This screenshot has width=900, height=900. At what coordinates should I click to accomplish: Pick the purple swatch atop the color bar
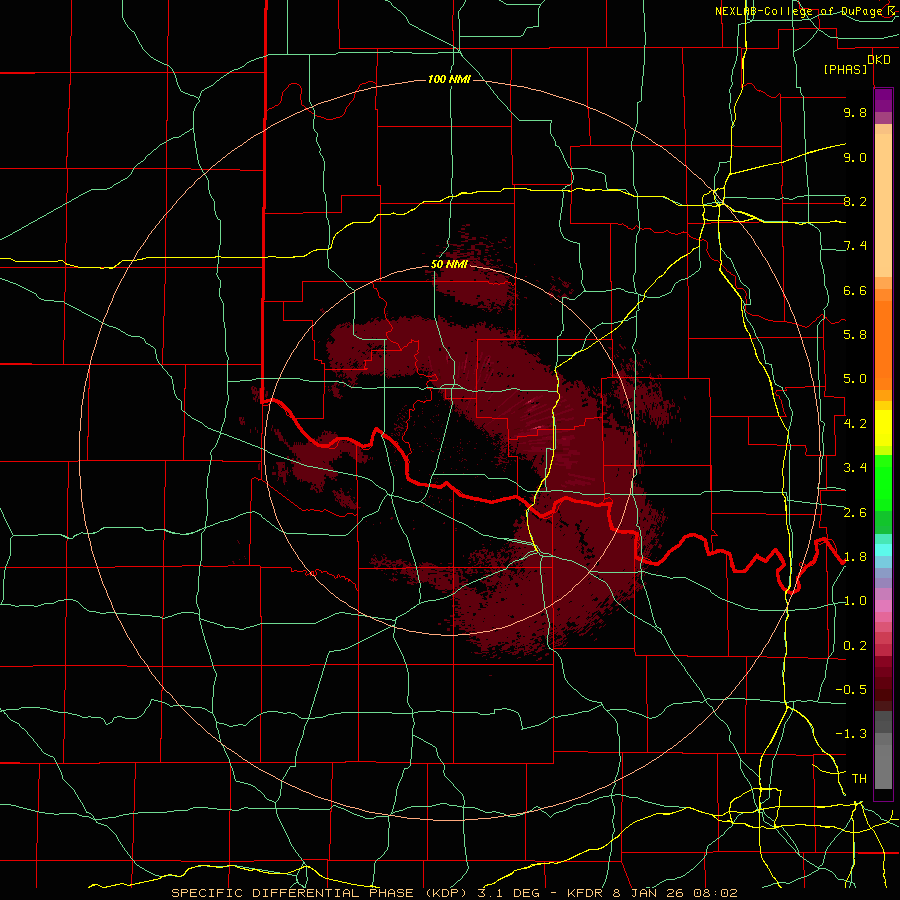883,100
